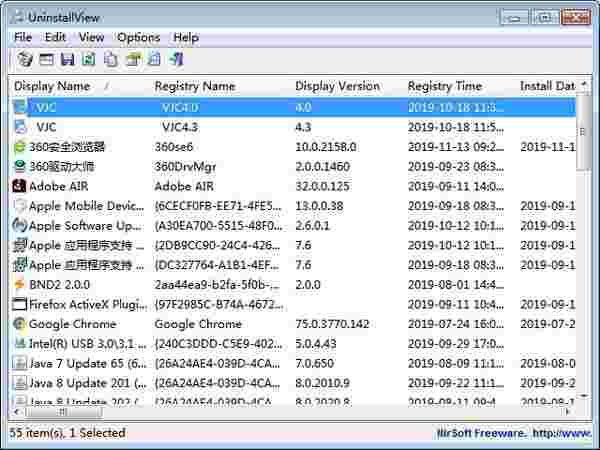Click the Copy selected items toolbar icon
Screen dimensions: 600x450
click(111, 60)
